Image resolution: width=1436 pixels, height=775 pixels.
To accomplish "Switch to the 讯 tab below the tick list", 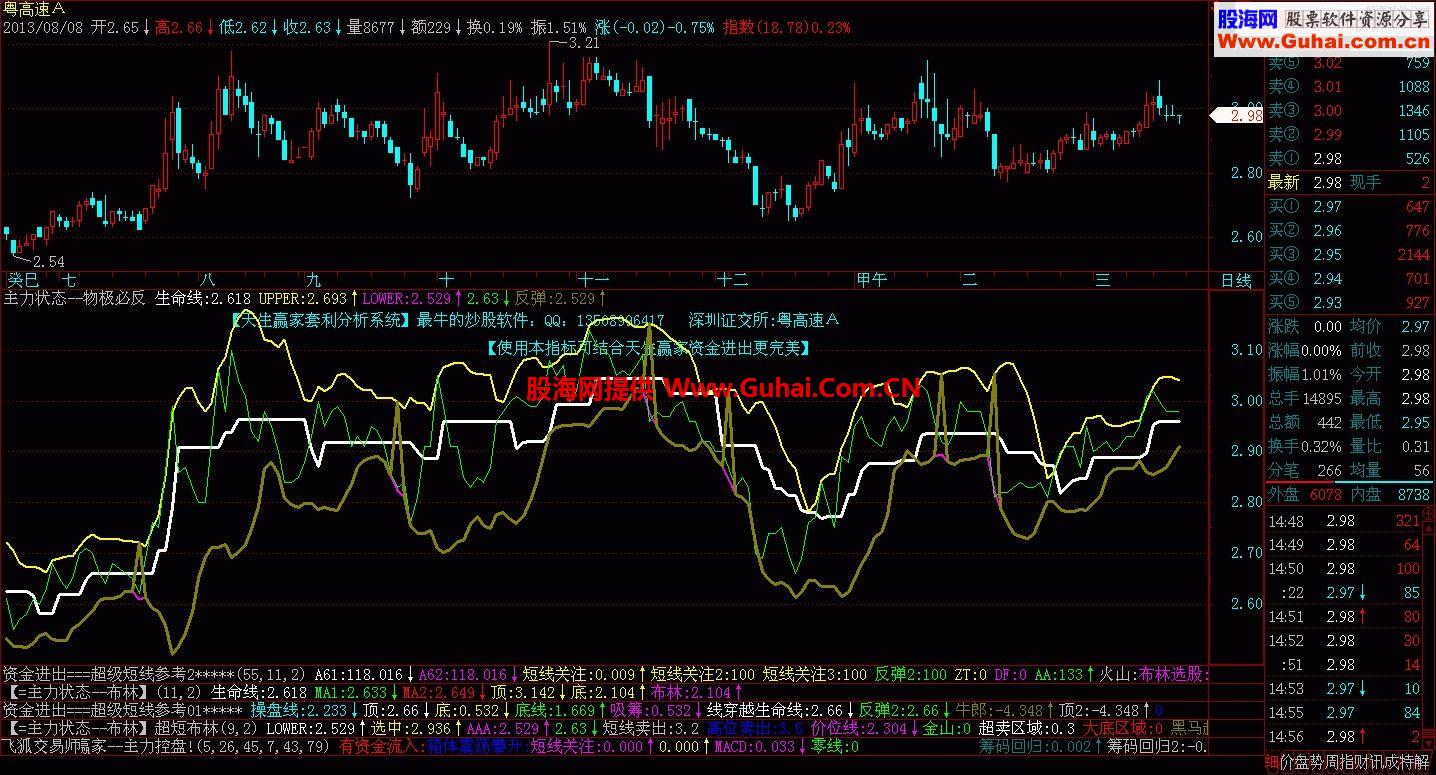I will (1377, 762).
